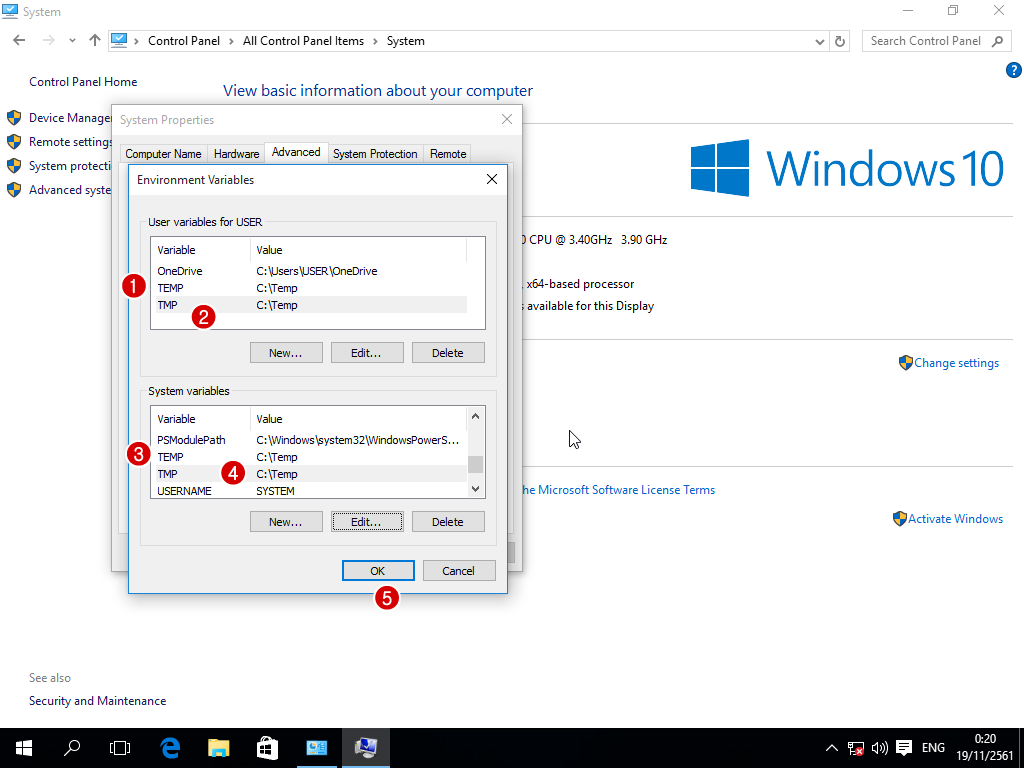Switch to the Computer Name tab
1024x768 pixels.
click(x=163, y=153)
